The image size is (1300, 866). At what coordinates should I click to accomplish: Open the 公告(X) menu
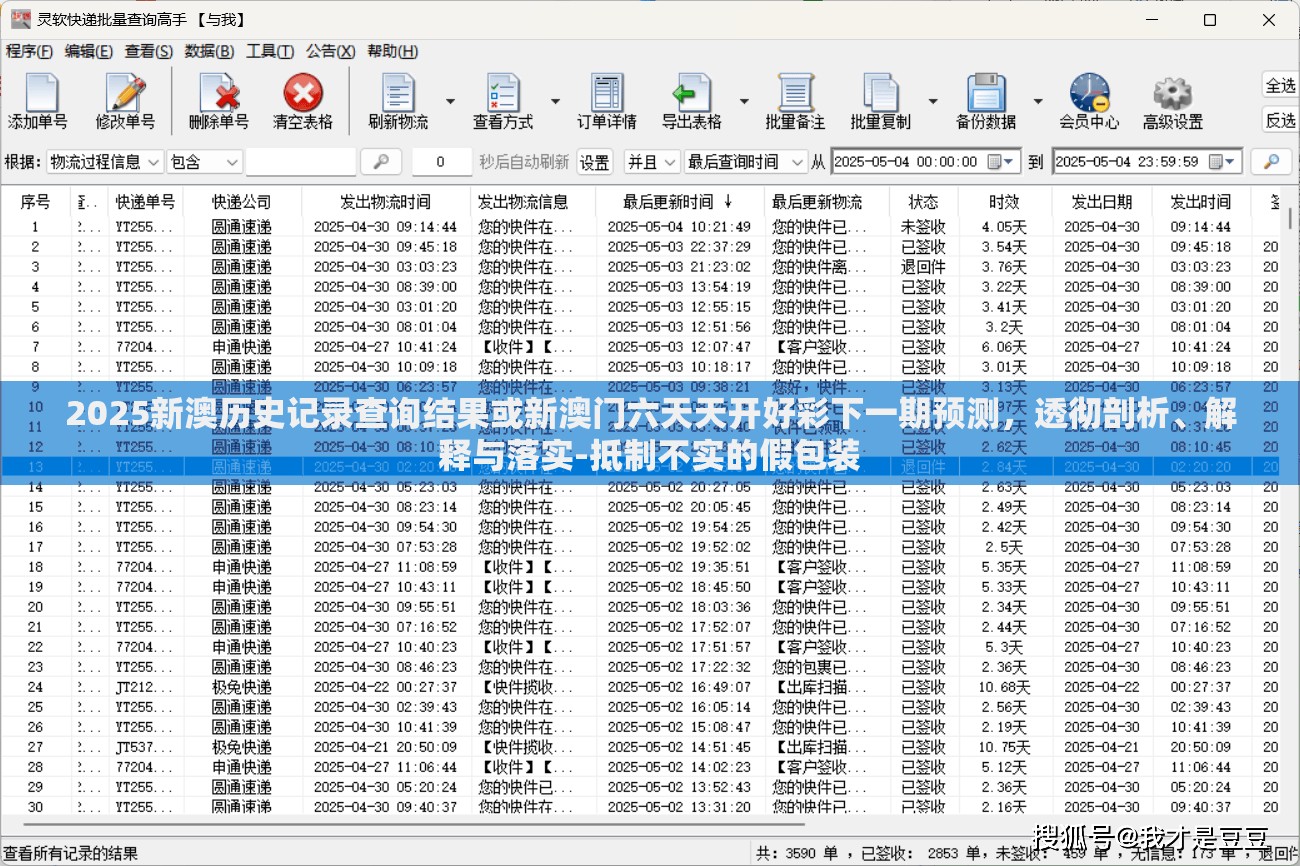(330, 51)
